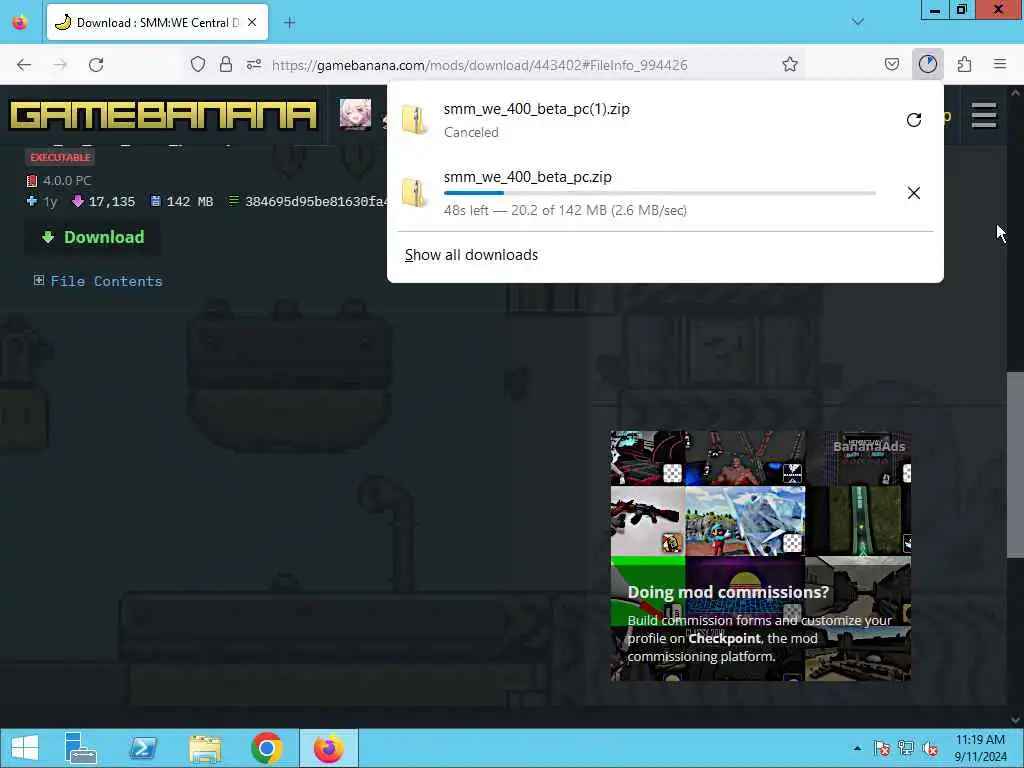Viewport: 1024px width, 768px height.
Task: Click Show all downloads
Action: [x=472, y=255]
